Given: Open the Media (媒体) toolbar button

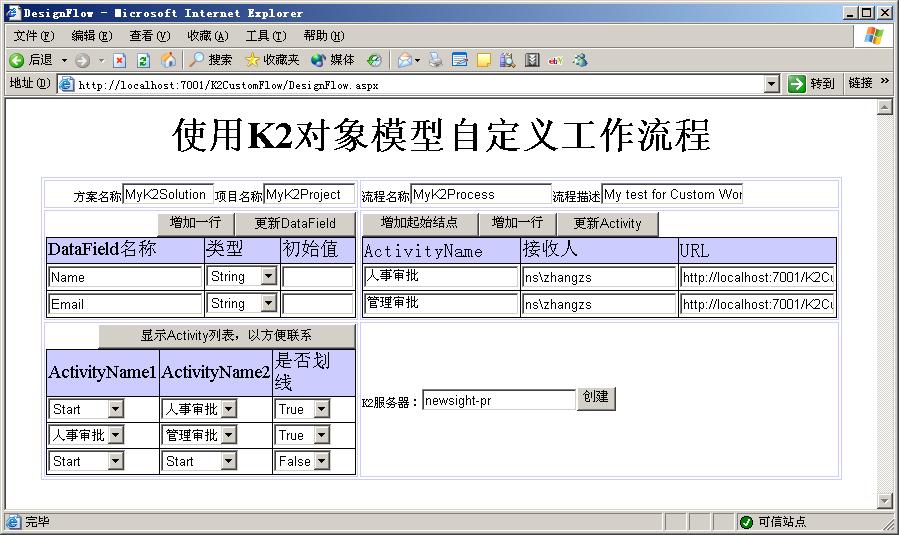Looking at the screenshot, I should tap(333, 60).
